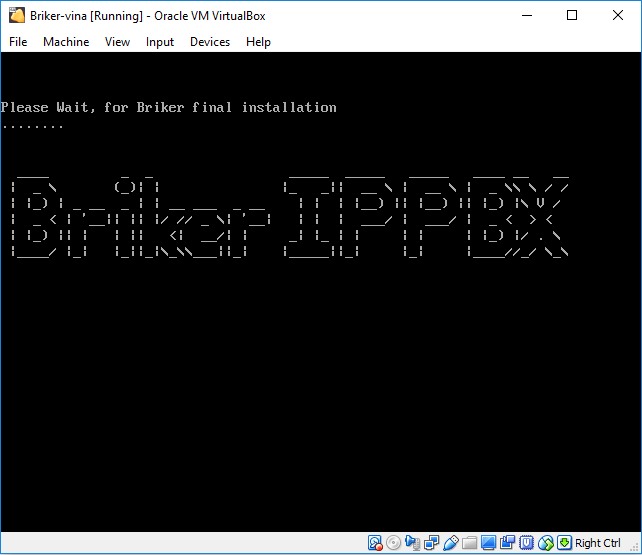
Task: Click inside the Briker IPPBX console screen
Action: pyautogui.click(x=320, y=350)
